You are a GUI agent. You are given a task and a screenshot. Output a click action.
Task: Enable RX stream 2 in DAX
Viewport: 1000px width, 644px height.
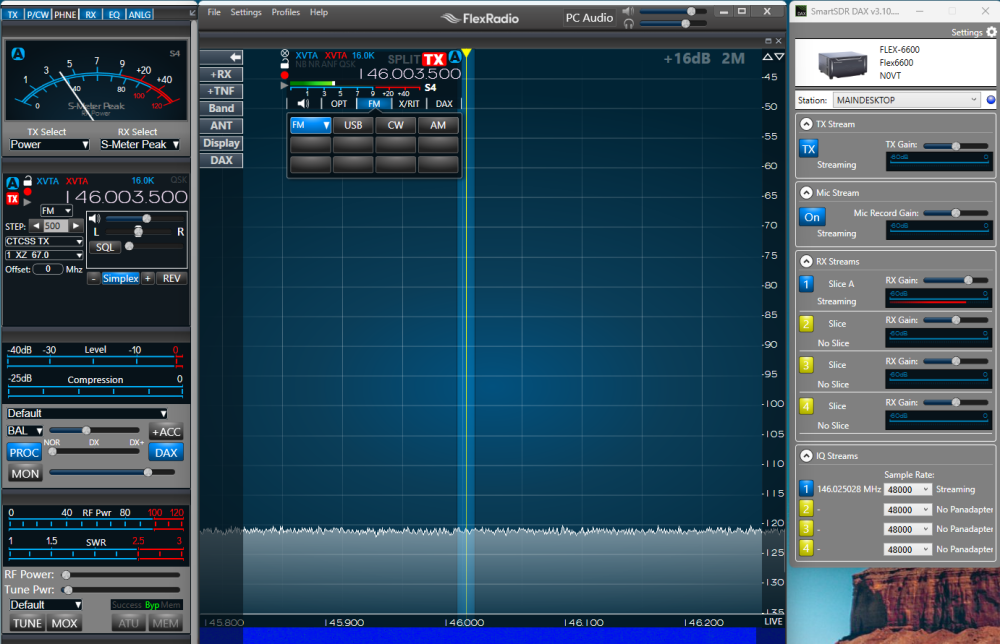coord(806,324)
